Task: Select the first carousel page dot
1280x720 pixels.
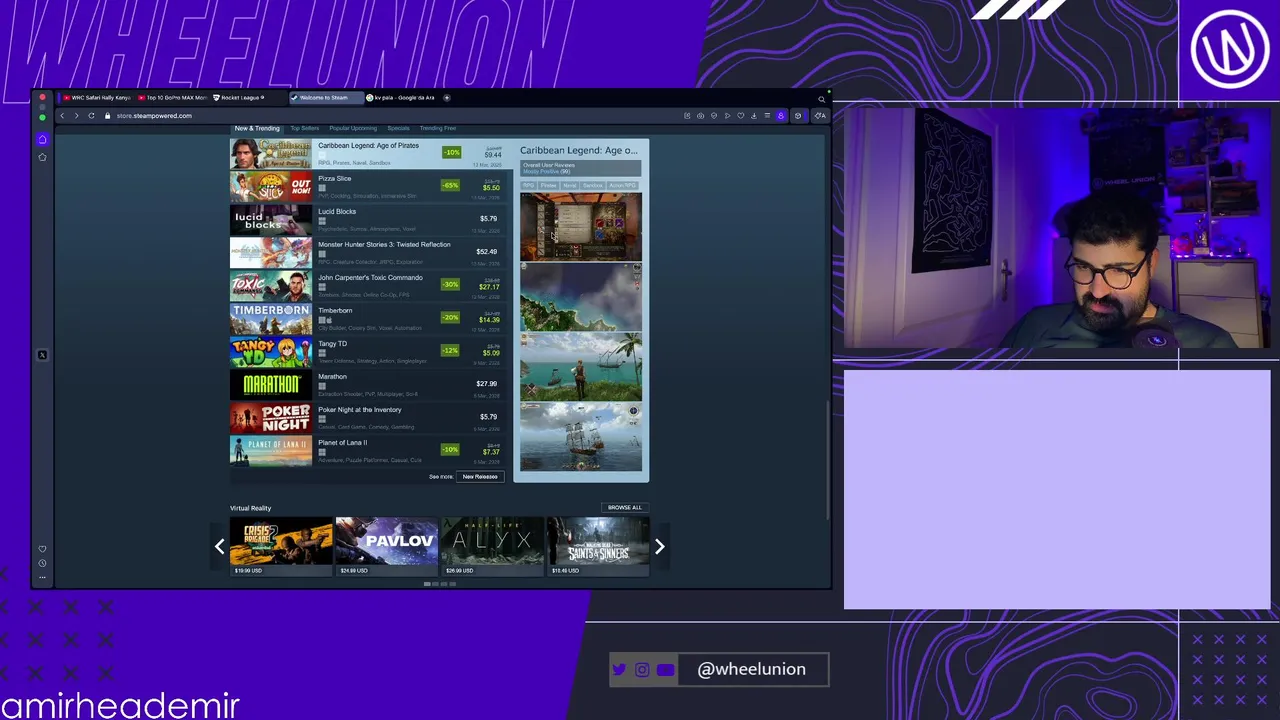Action: click(x=428, y=584)
